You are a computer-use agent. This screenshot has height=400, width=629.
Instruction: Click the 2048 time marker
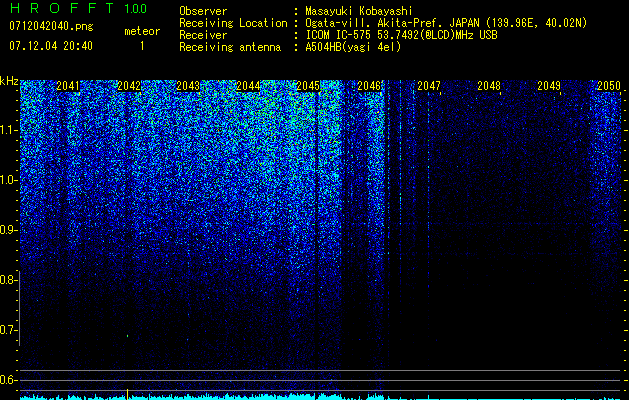pos(489,86)
